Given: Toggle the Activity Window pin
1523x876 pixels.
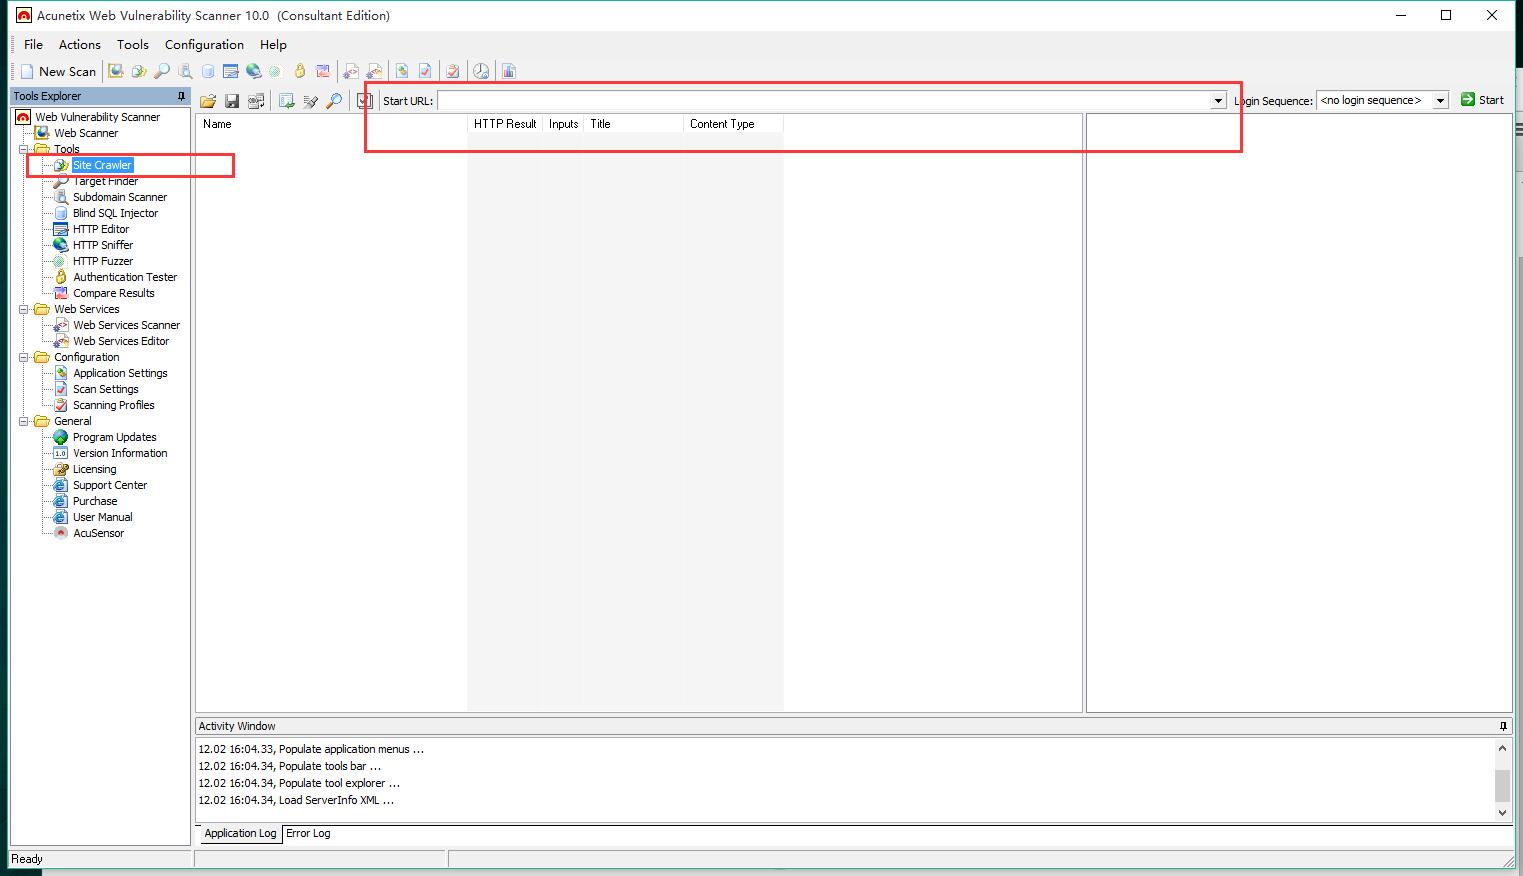Looking at the screenshot, I should click(x=1503, y=726).
